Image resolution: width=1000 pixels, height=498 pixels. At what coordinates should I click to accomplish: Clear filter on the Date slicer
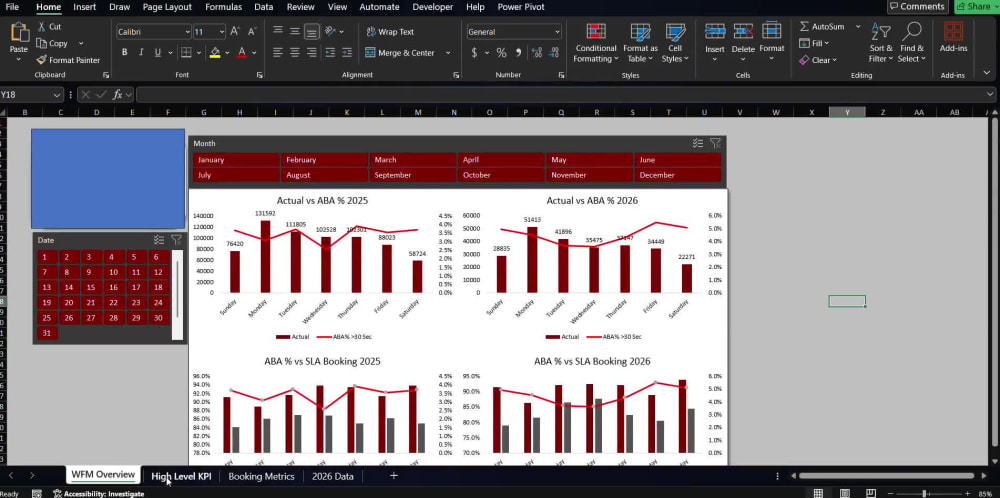(177, 240)
